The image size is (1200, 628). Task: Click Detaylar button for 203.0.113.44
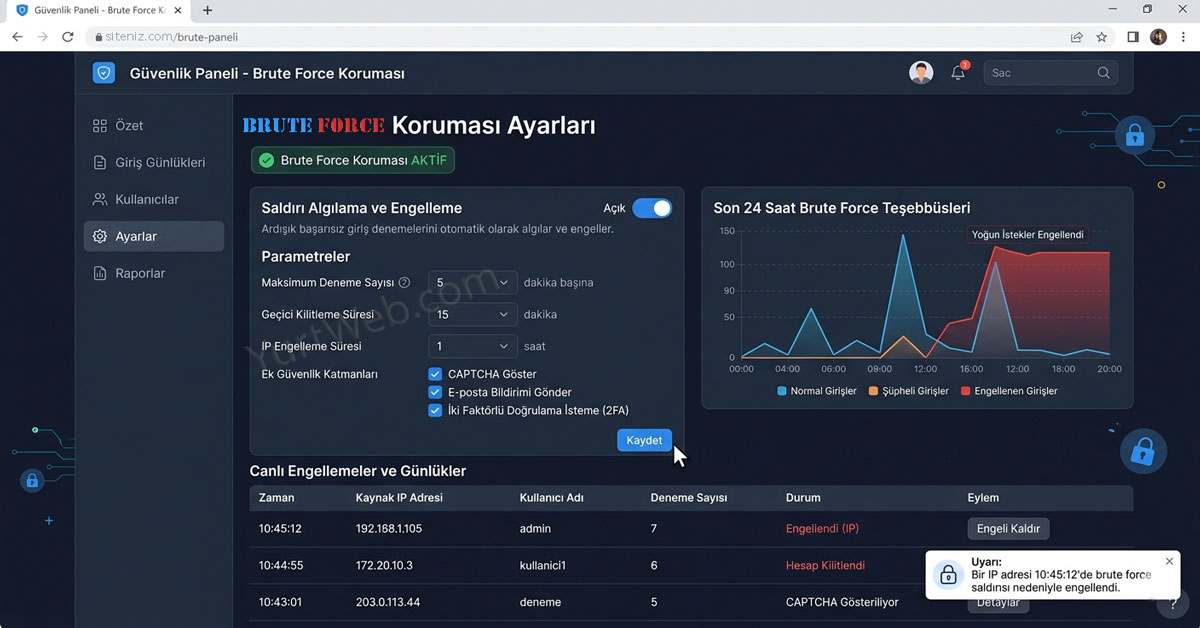point(998,603)
